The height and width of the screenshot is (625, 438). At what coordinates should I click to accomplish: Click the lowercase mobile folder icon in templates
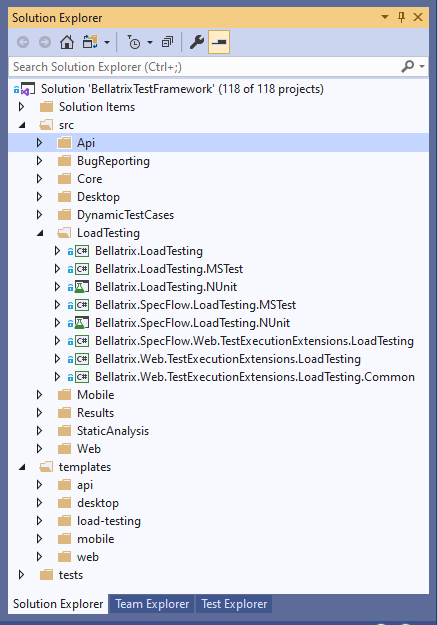coord(64,539)
